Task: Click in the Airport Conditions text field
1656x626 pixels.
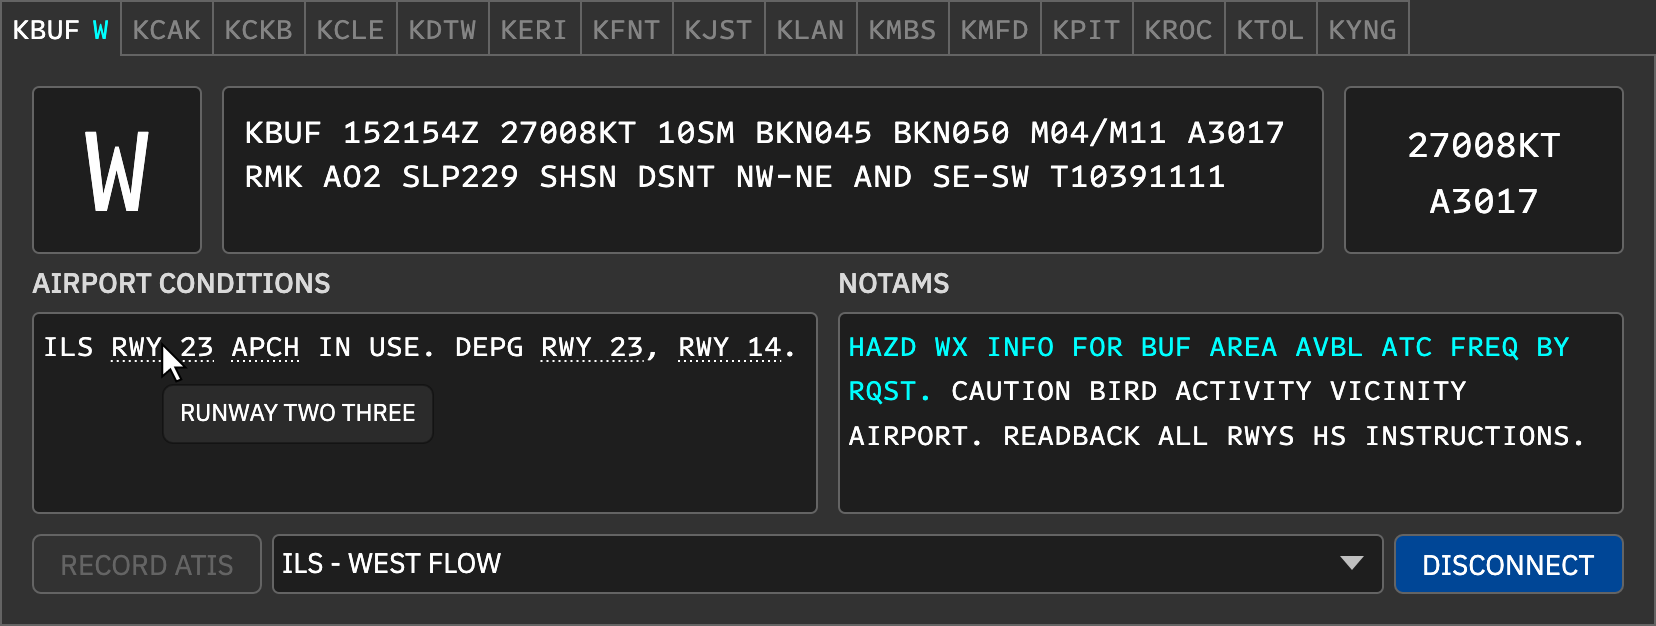Action: click(425, 413)
